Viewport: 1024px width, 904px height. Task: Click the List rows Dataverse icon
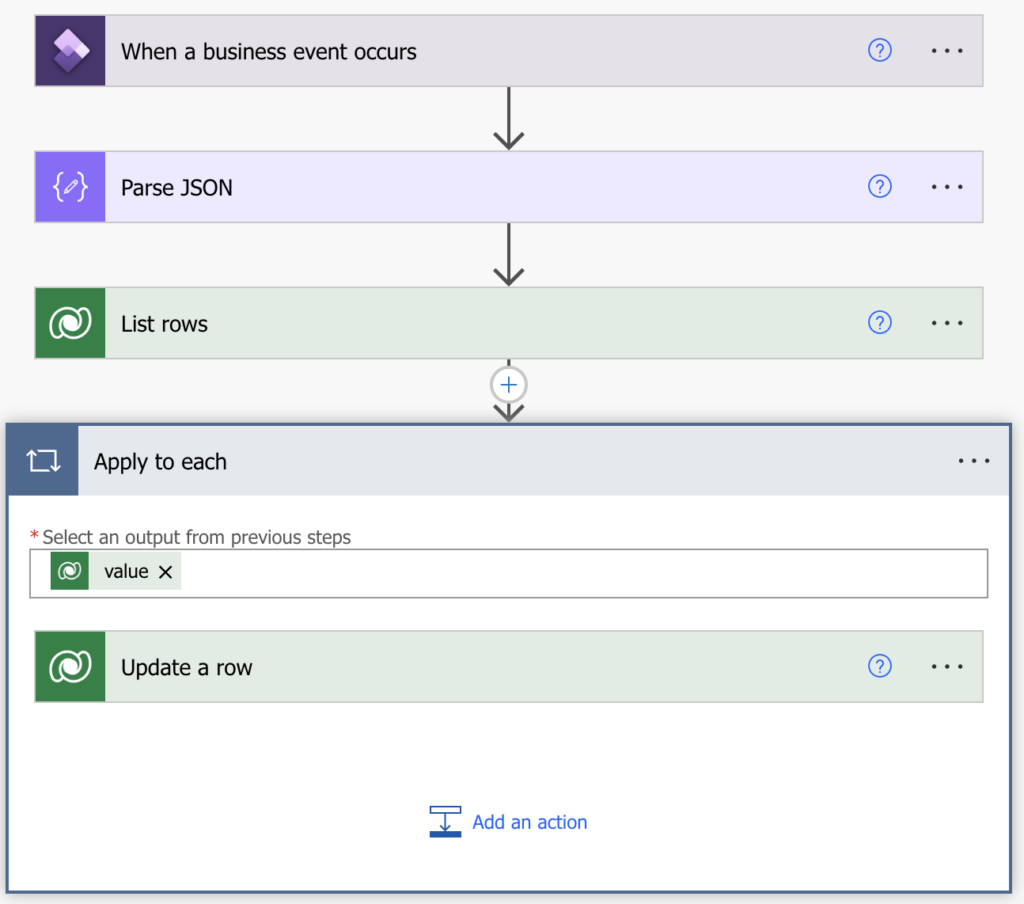tap(70, 323)
